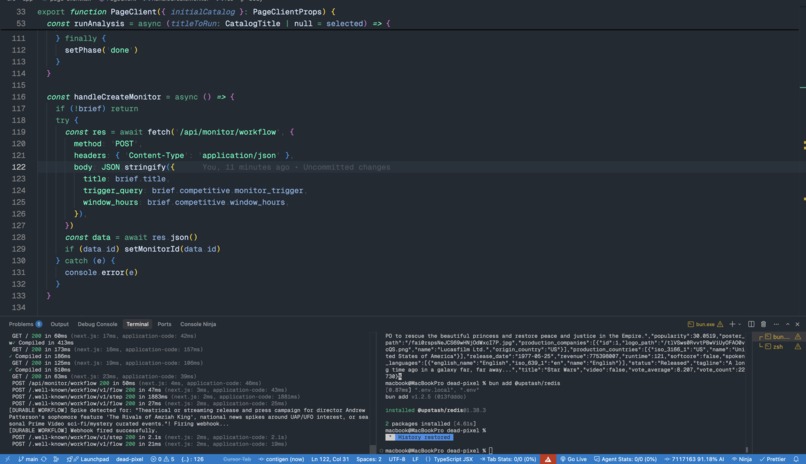
Task: Select the Terminal tab
Action: tap(137, 324)
